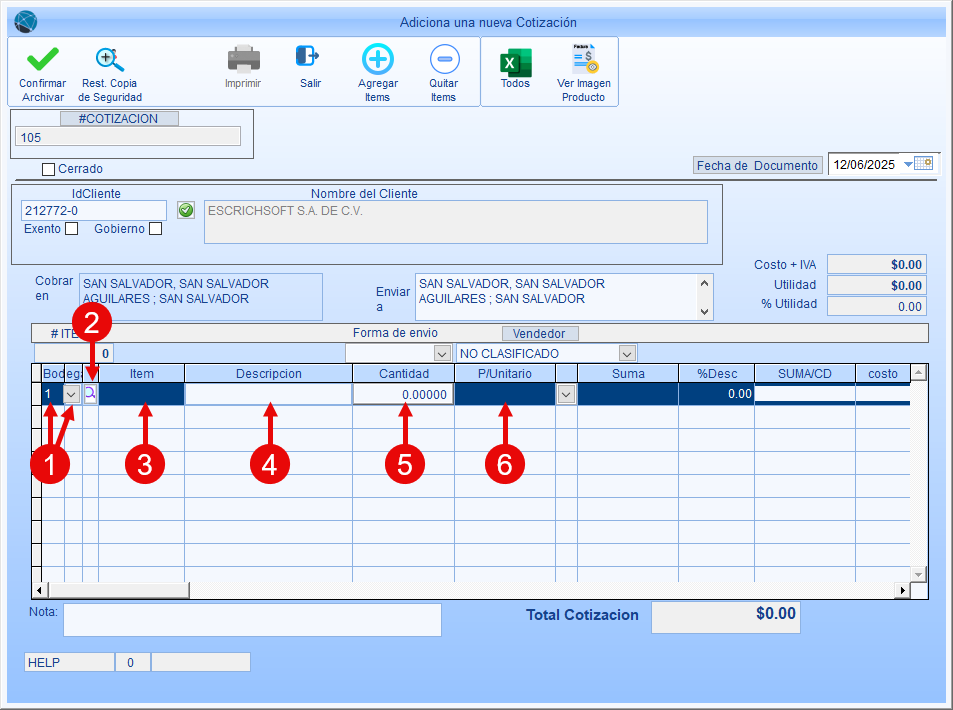
Task: Click the #COTIZACION header label
Action: pyautogui.click(x=119, y=119)
